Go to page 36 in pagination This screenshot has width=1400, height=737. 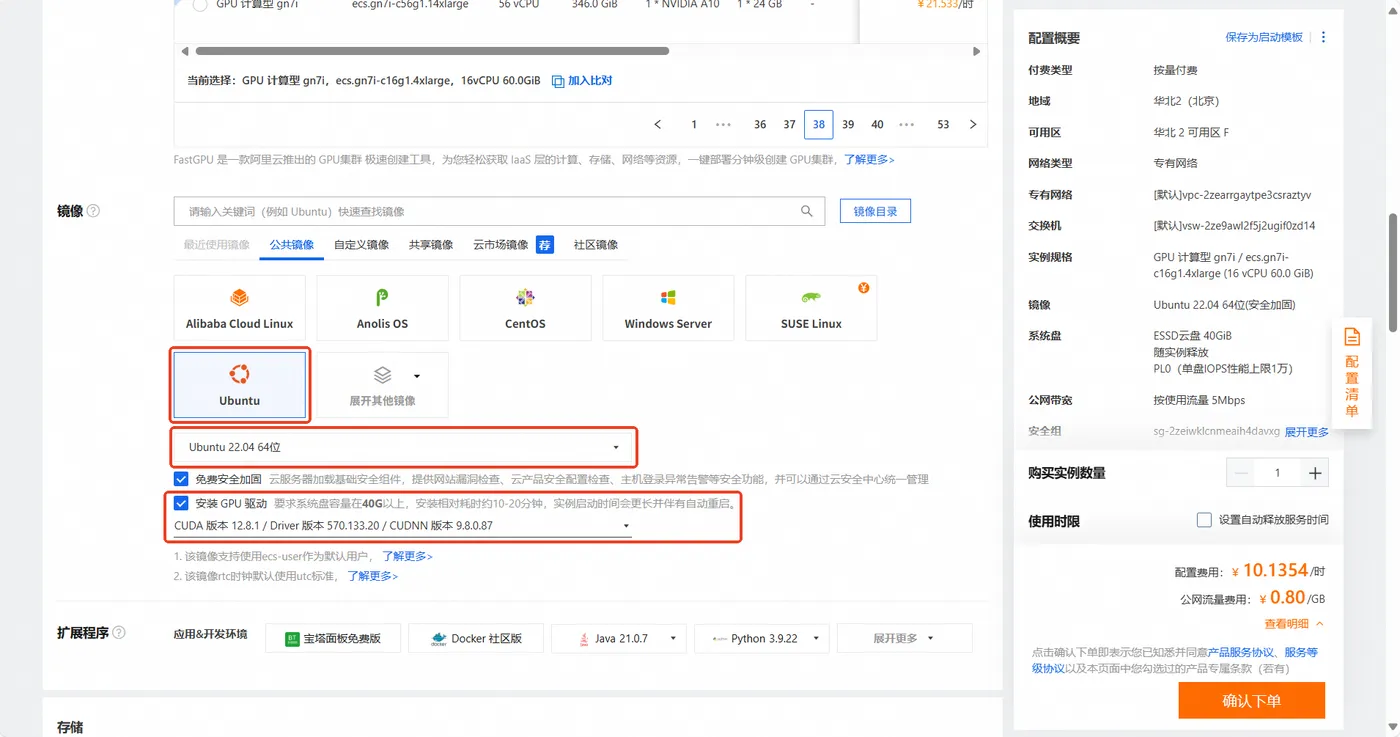pyautogui.click(x=760, y=124)
